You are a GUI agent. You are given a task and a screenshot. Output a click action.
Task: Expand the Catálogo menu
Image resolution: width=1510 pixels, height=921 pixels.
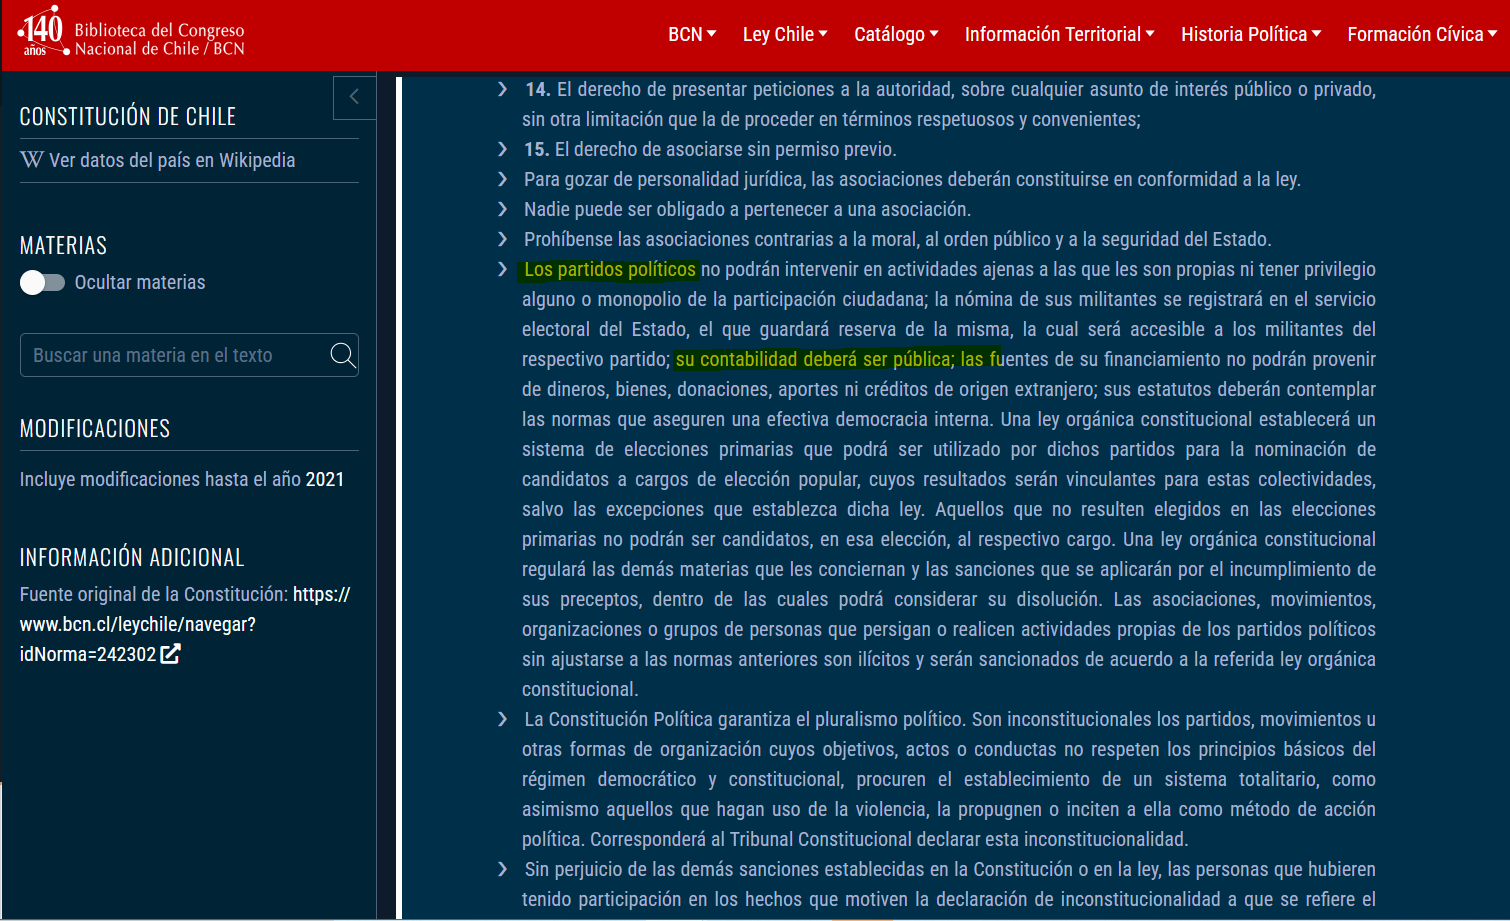[896, 34]
